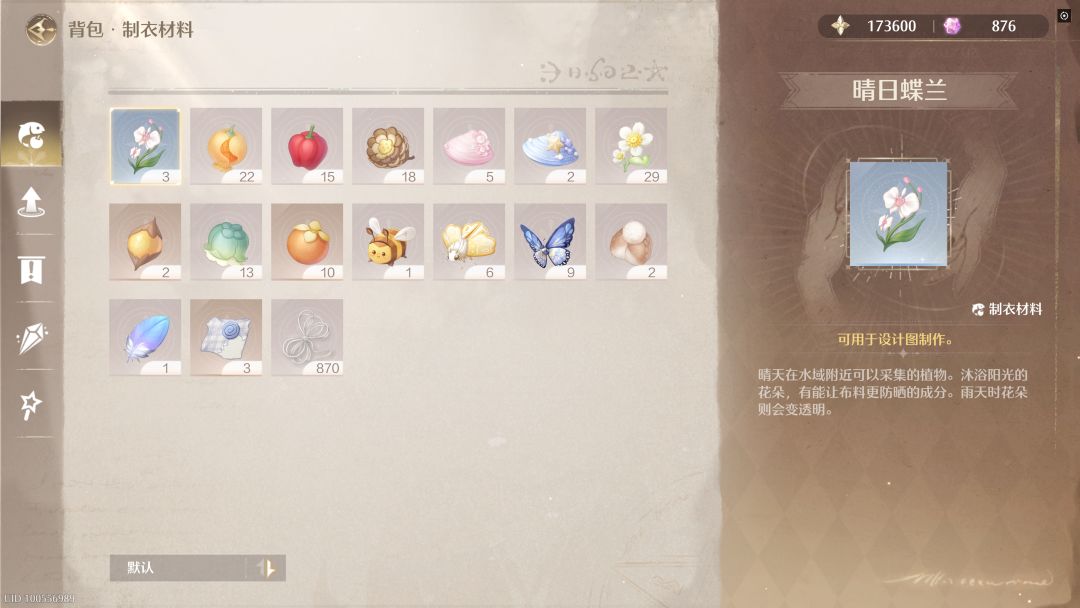Select the bee item with count 1

388,242
